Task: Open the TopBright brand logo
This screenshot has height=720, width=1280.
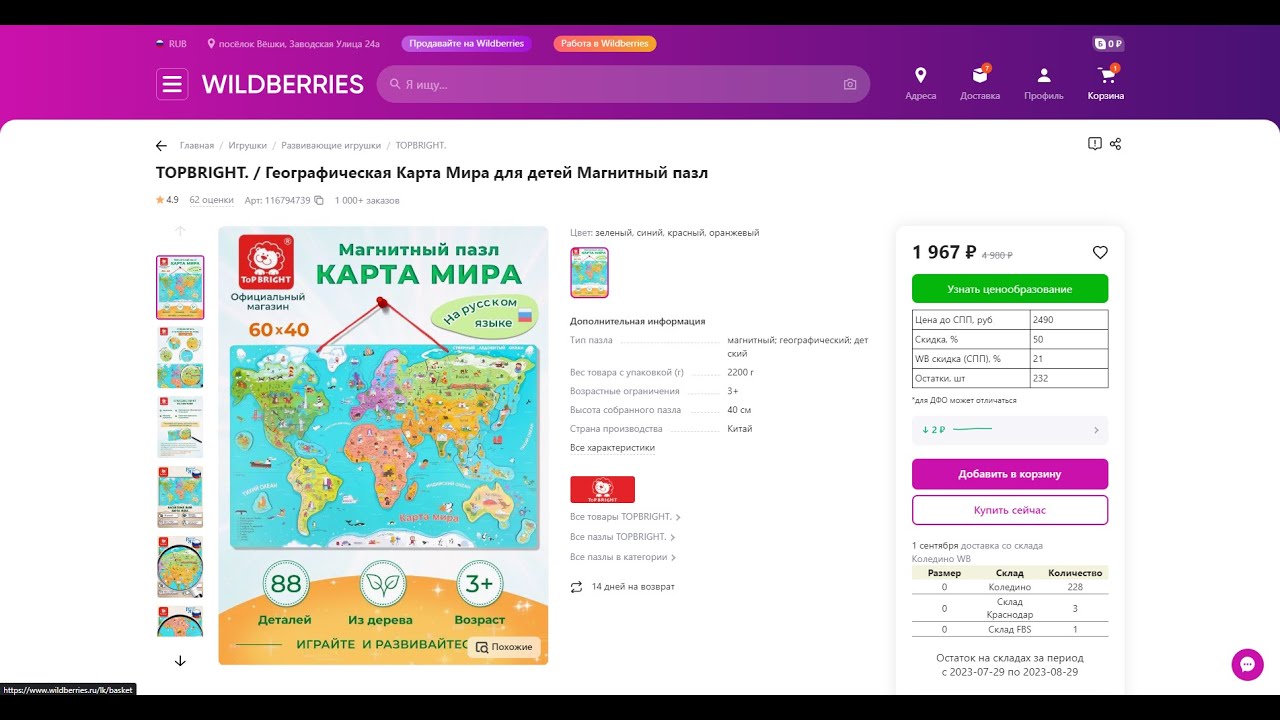Action: coord(602,489)
